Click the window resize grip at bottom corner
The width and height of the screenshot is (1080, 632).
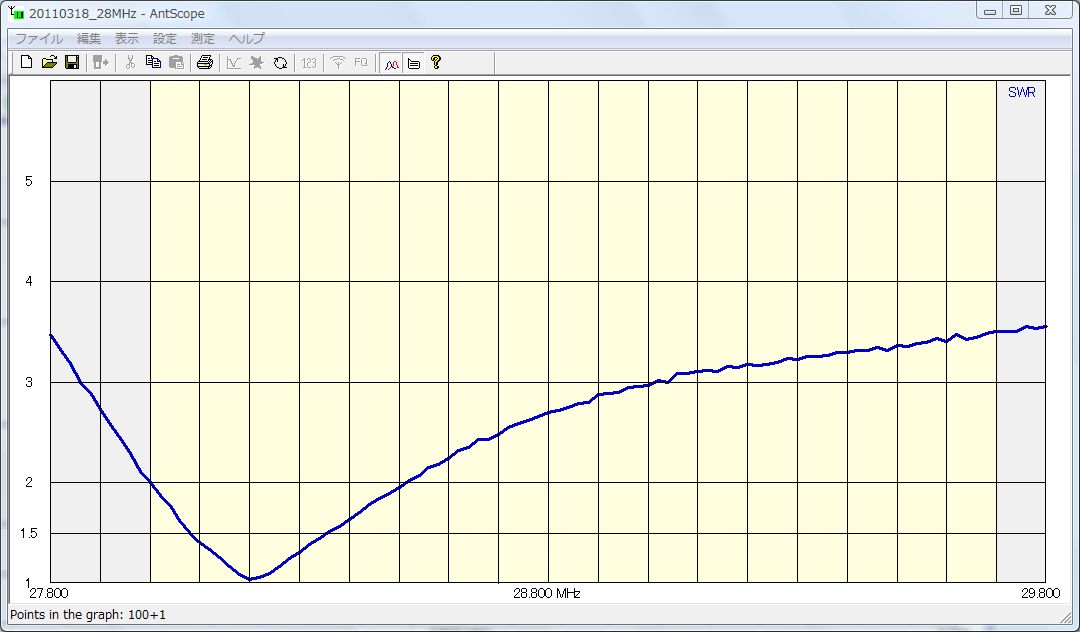[1066, 618]
